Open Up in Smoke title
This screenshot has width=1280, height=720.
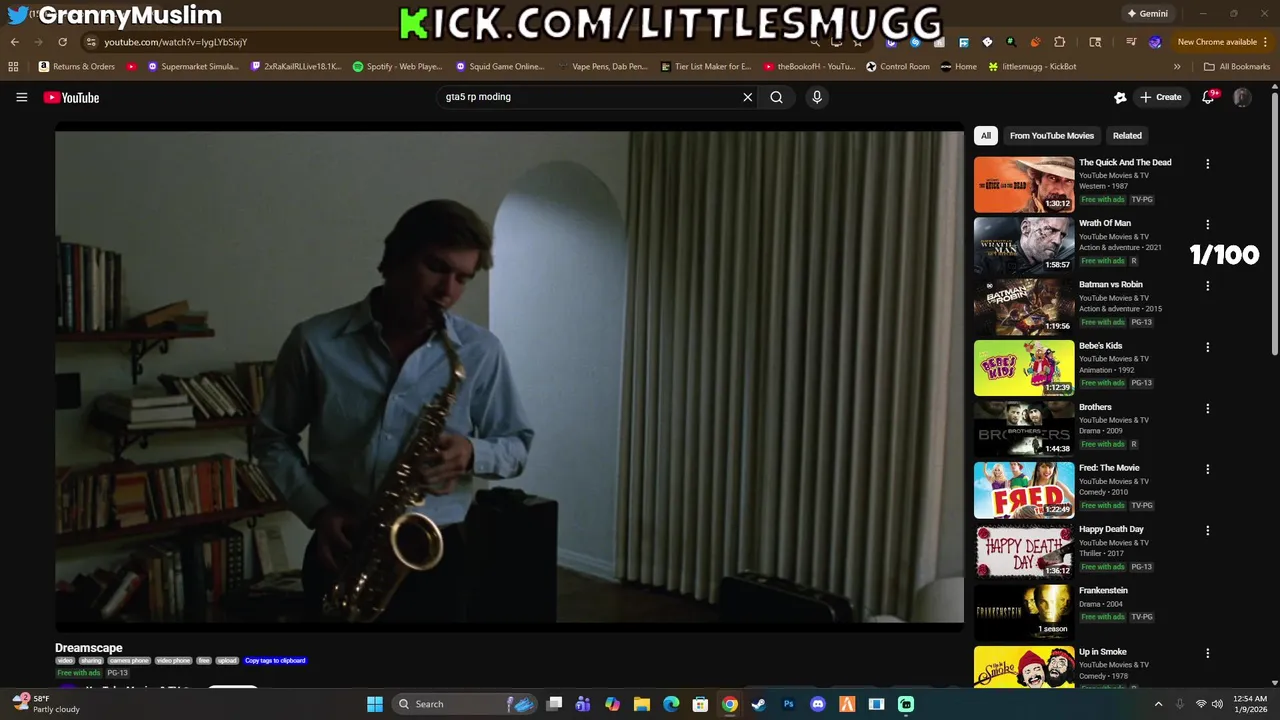tap(1103, 652)
